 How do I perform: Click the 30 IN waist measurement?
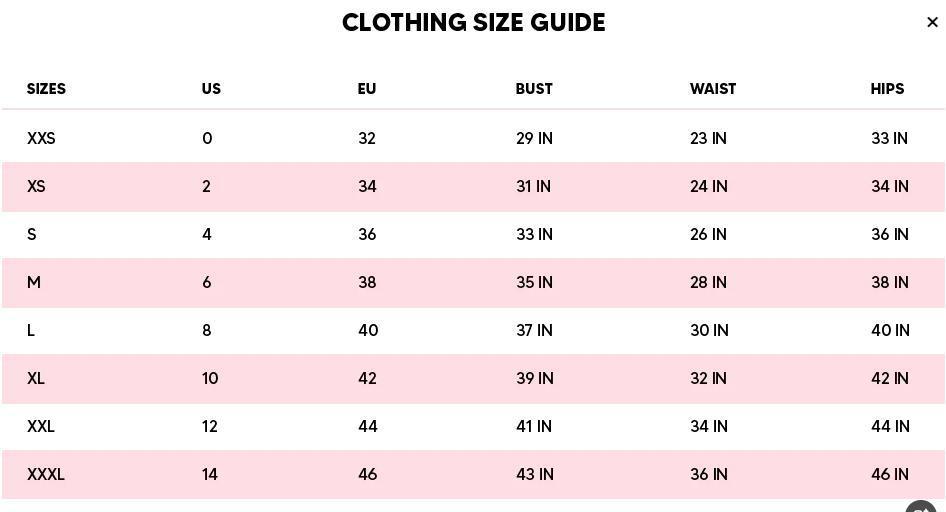pos(709,330)
